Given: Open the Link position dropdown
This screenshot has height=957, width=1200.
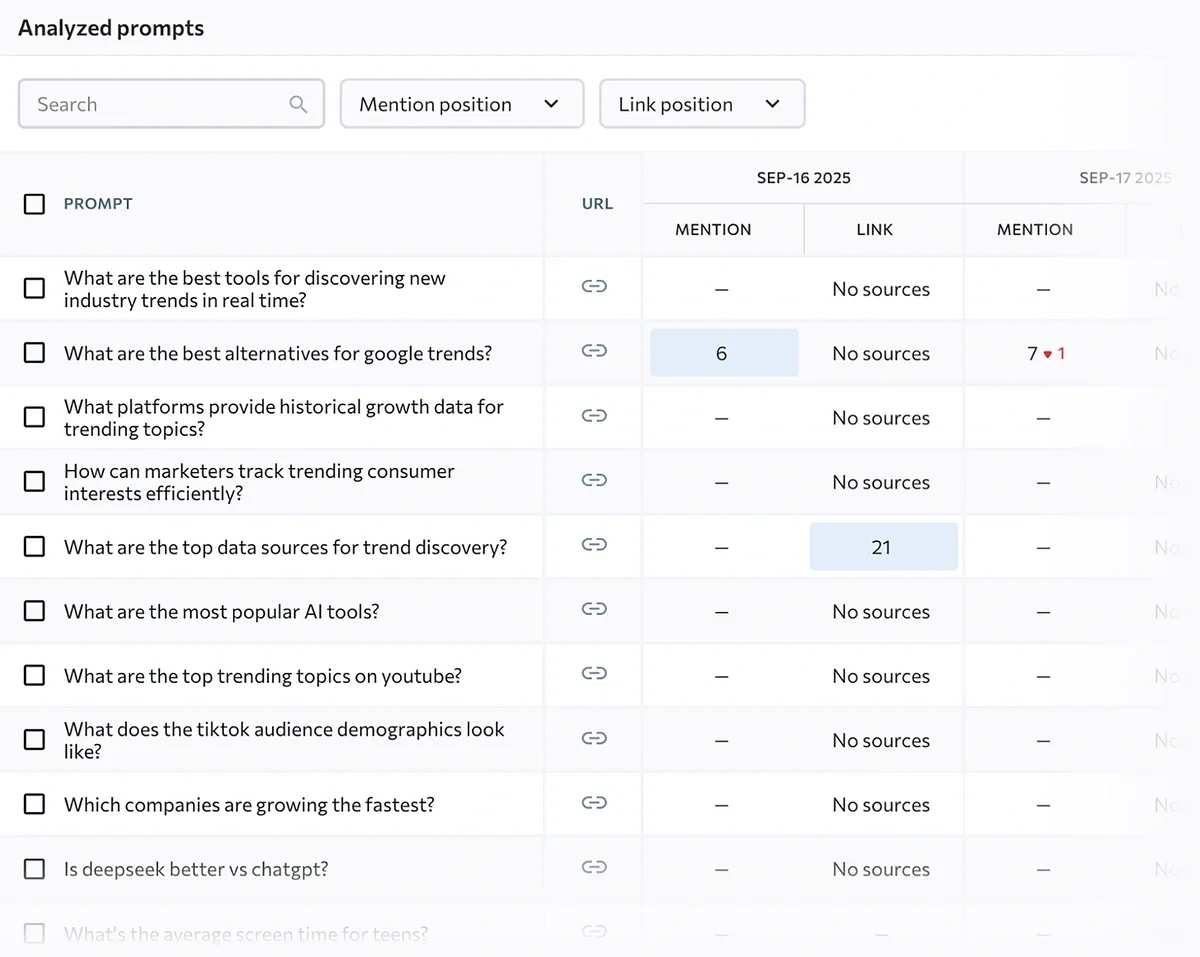Looking at the screenshot, I should pyautogui.click(x=701, y=104).
